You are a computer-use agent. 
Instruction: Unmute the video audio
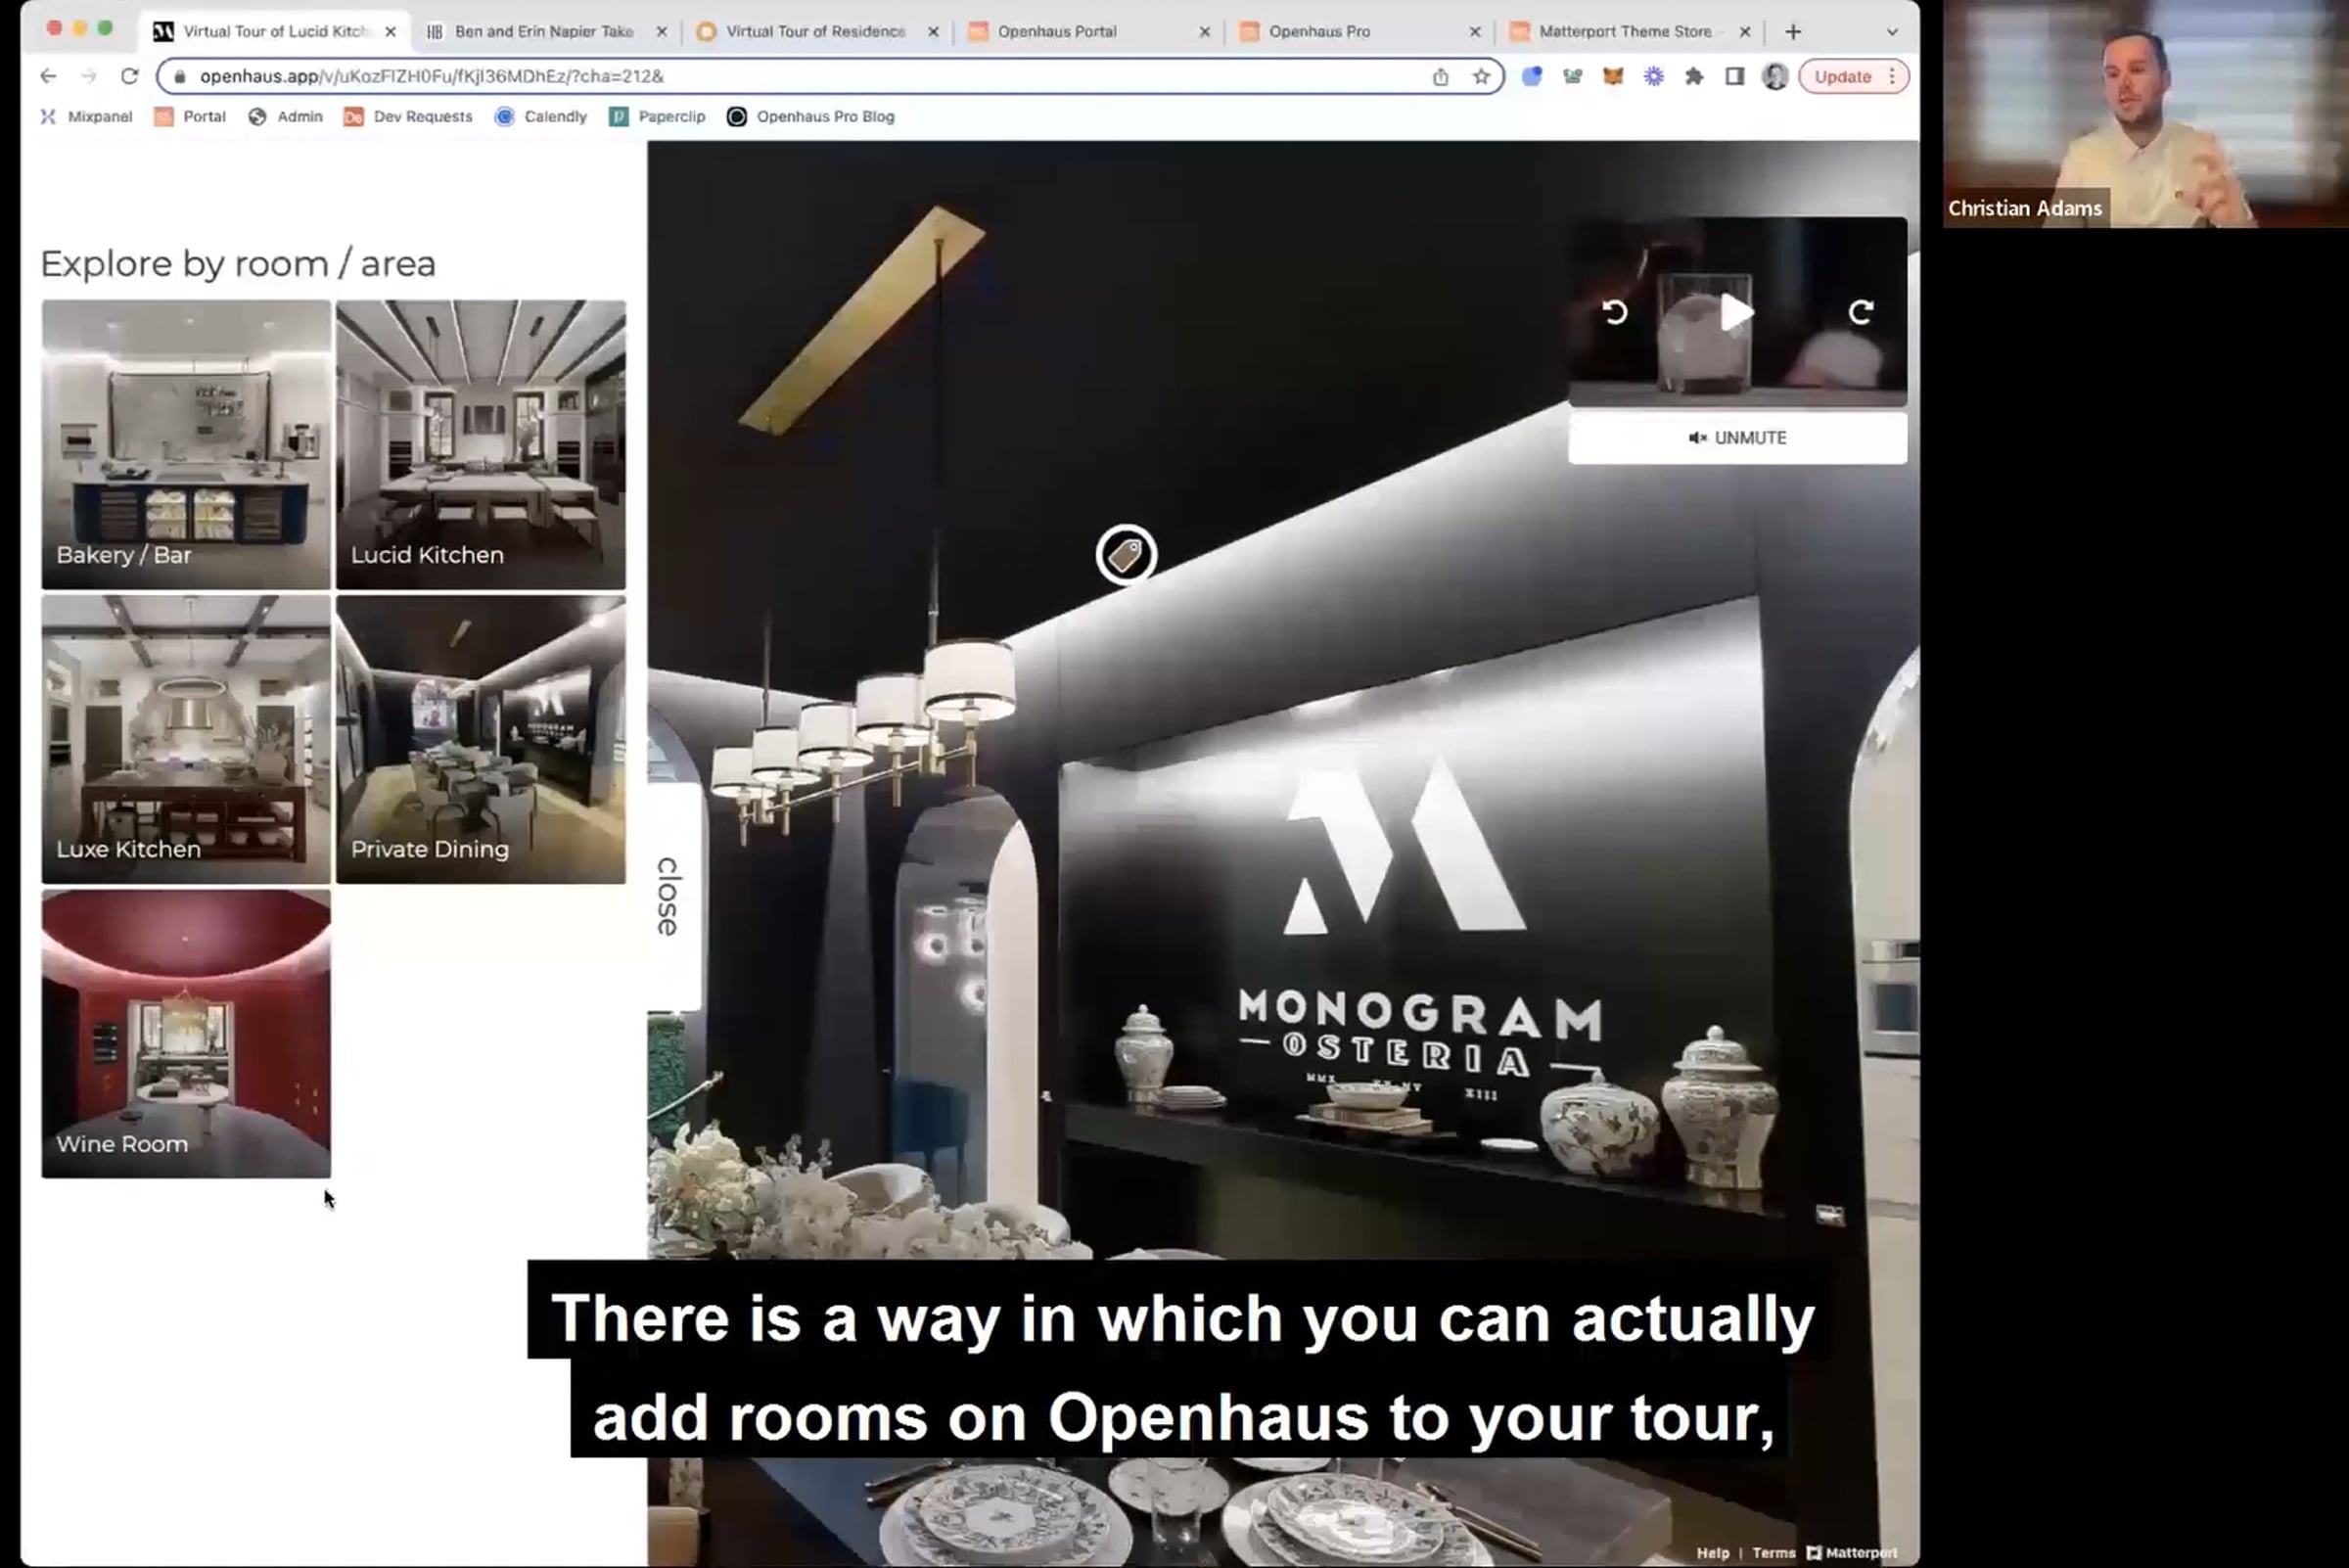[x=1737, y=438]
